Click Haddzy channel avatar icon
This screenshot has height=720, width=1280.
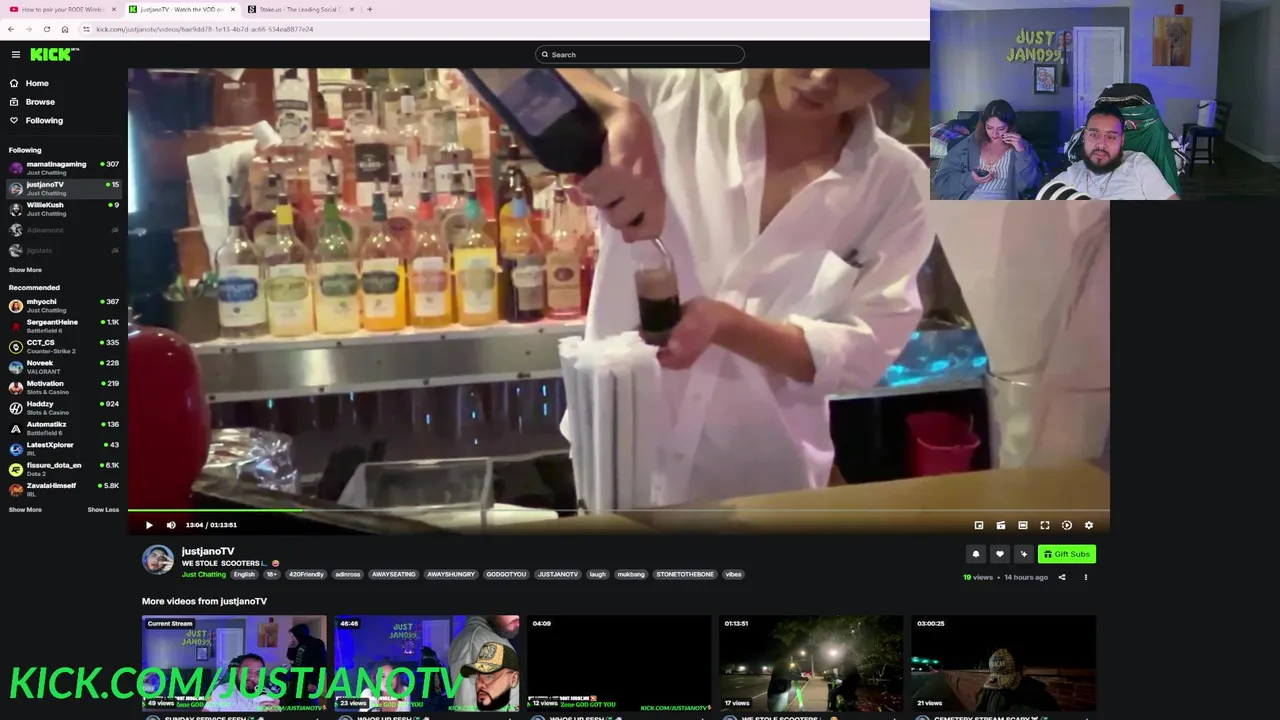(16, 408)
